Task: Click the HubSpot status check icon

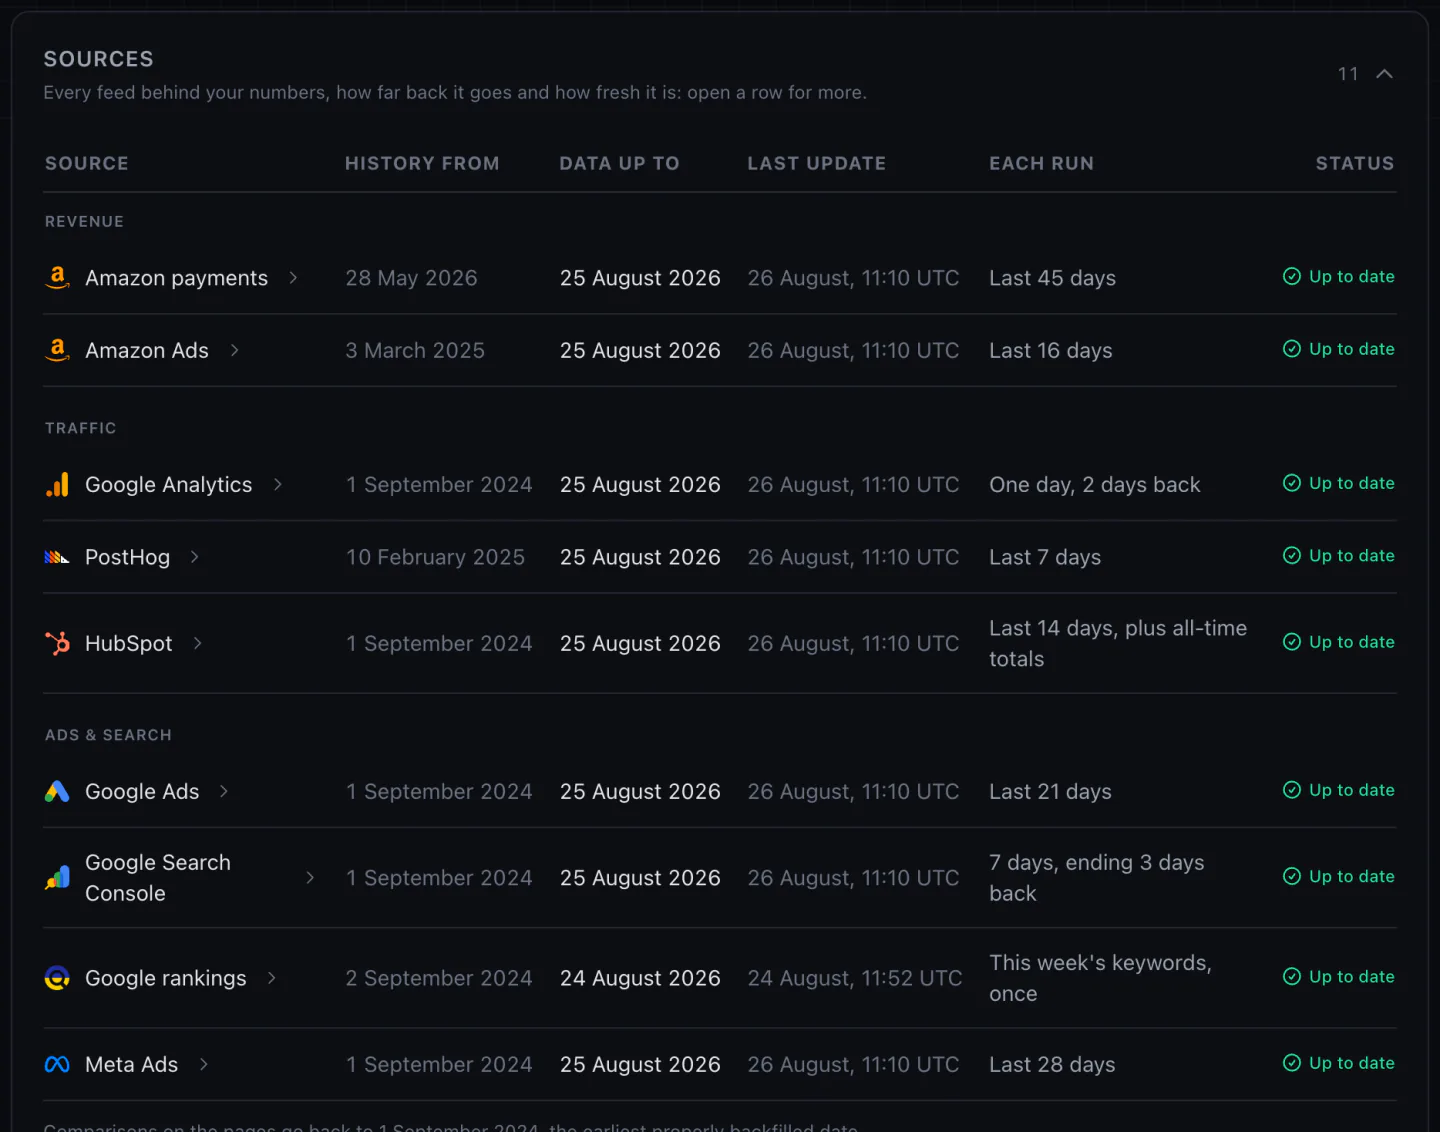Action: pyautogui.click(x=1292, y=642)
